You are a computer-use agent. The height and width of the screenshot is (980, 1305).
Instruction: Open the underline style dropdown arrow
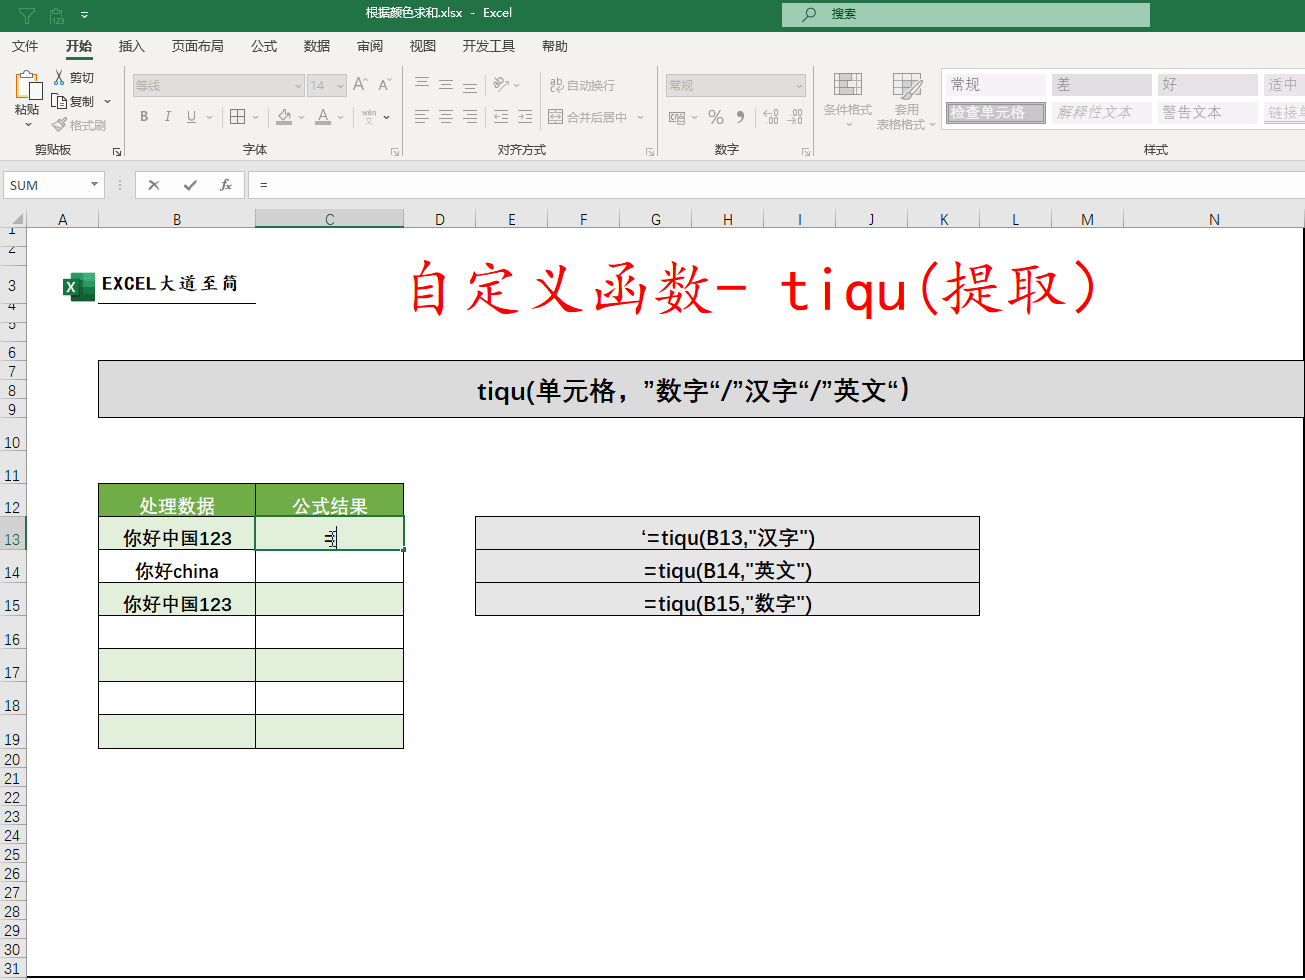pyautogui.click(x=209, y=117)
